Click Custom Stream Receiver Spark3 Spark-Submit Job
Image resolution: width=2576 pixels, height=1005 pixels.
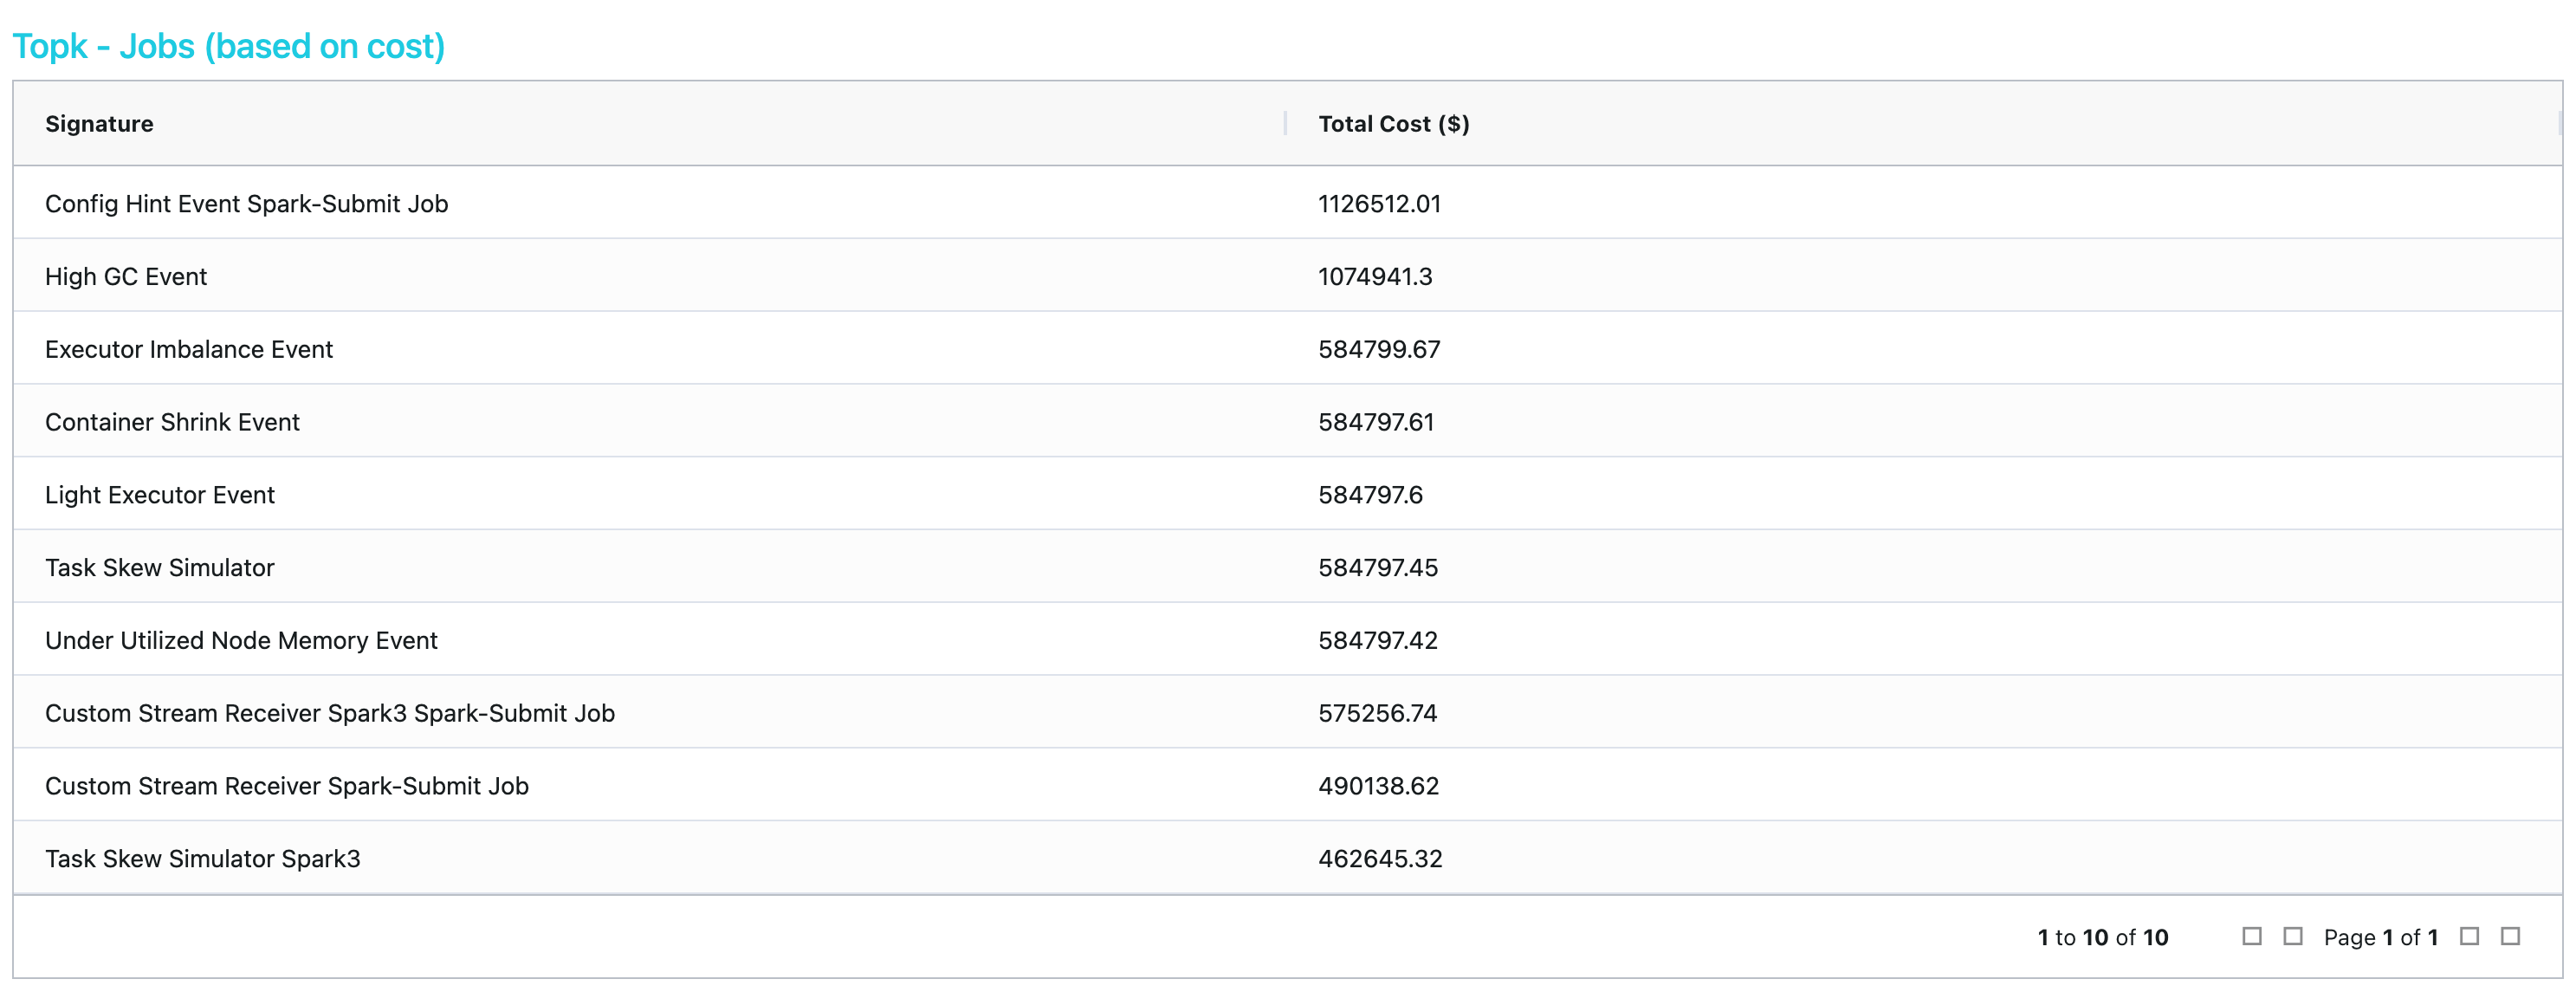(x=330, y=714)
